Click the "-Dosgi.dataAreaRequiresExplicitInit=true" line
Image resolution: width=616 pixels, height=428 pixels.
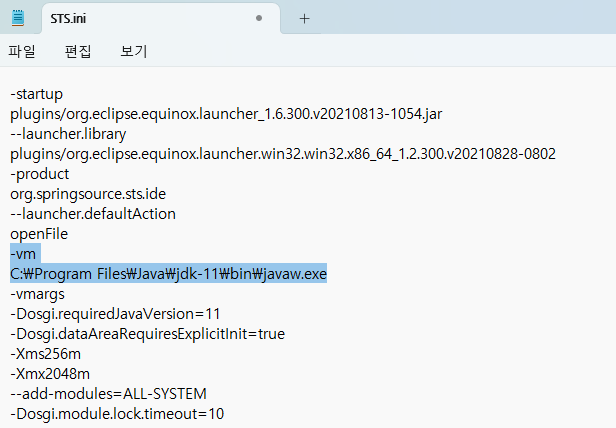[148, 334]
